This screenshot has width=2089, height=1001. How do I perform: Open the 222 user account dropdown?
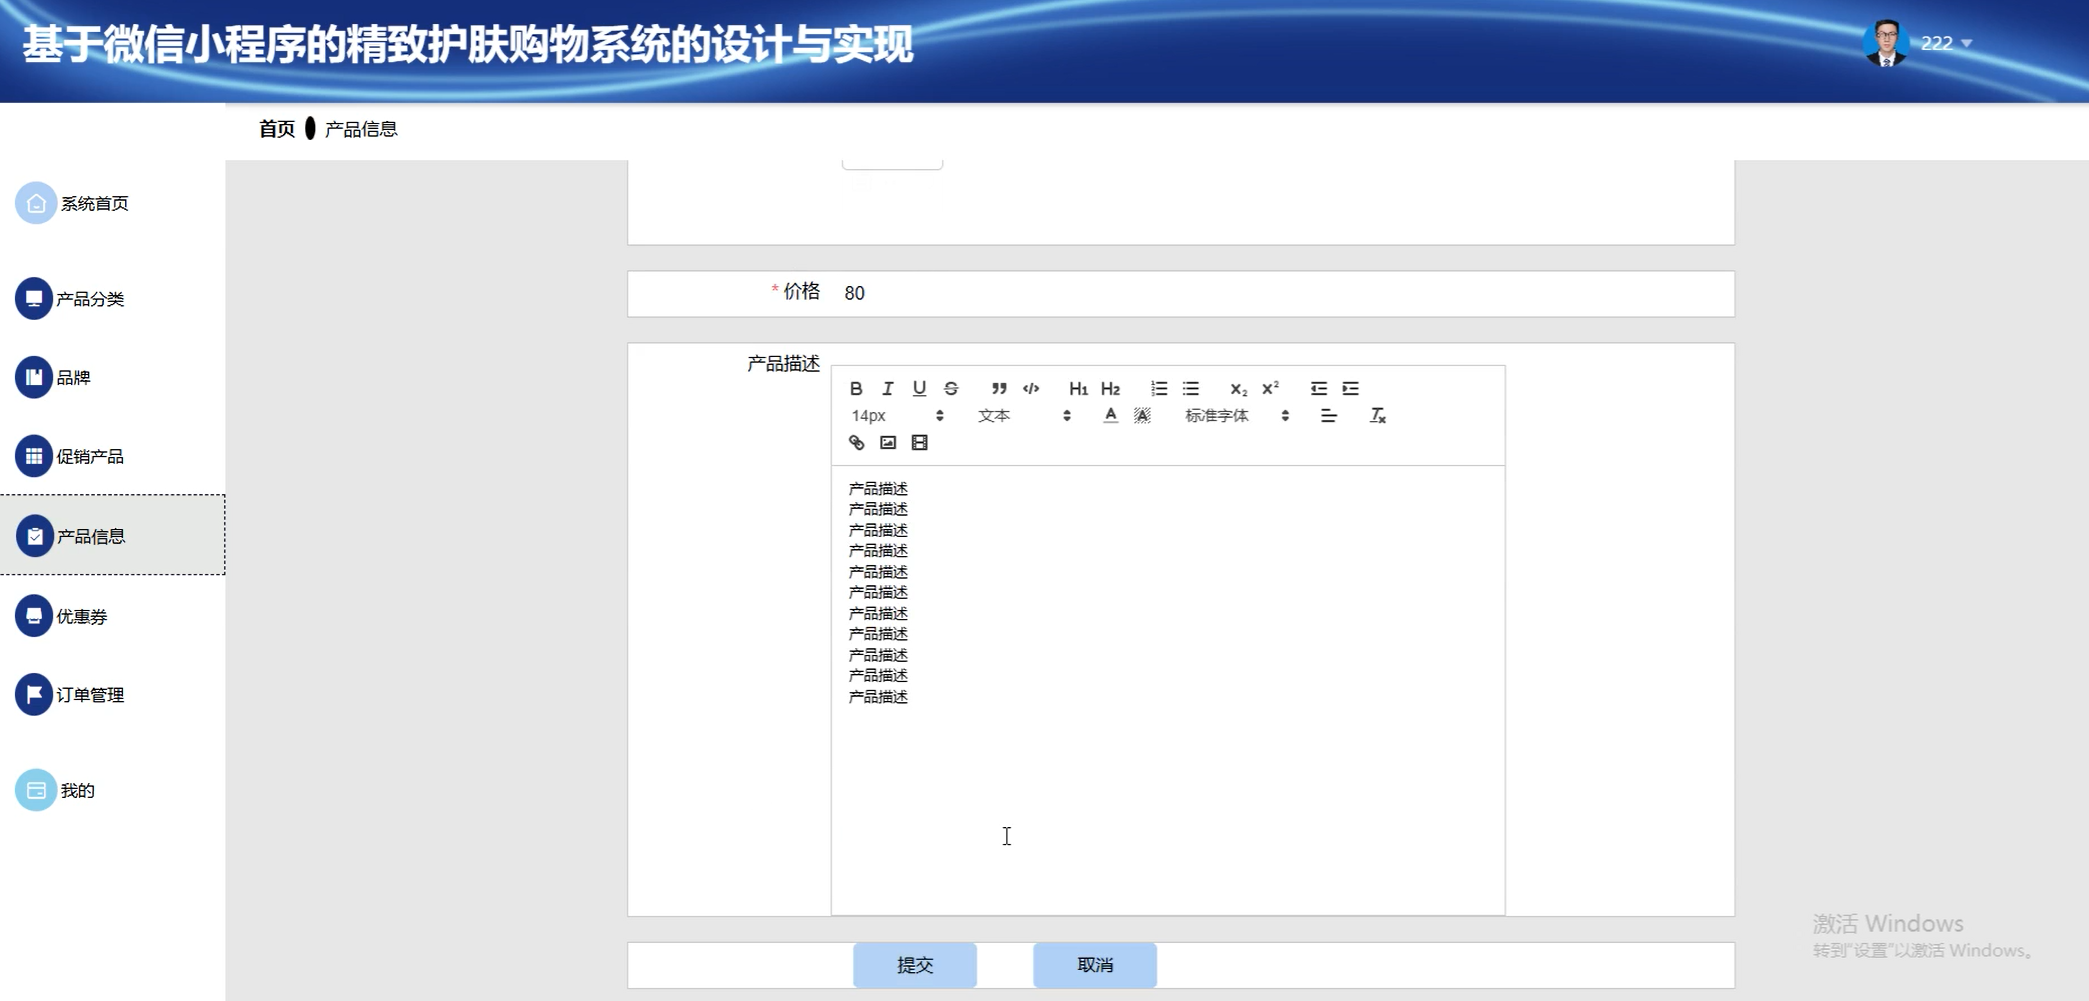click(x=1946, y=43)
